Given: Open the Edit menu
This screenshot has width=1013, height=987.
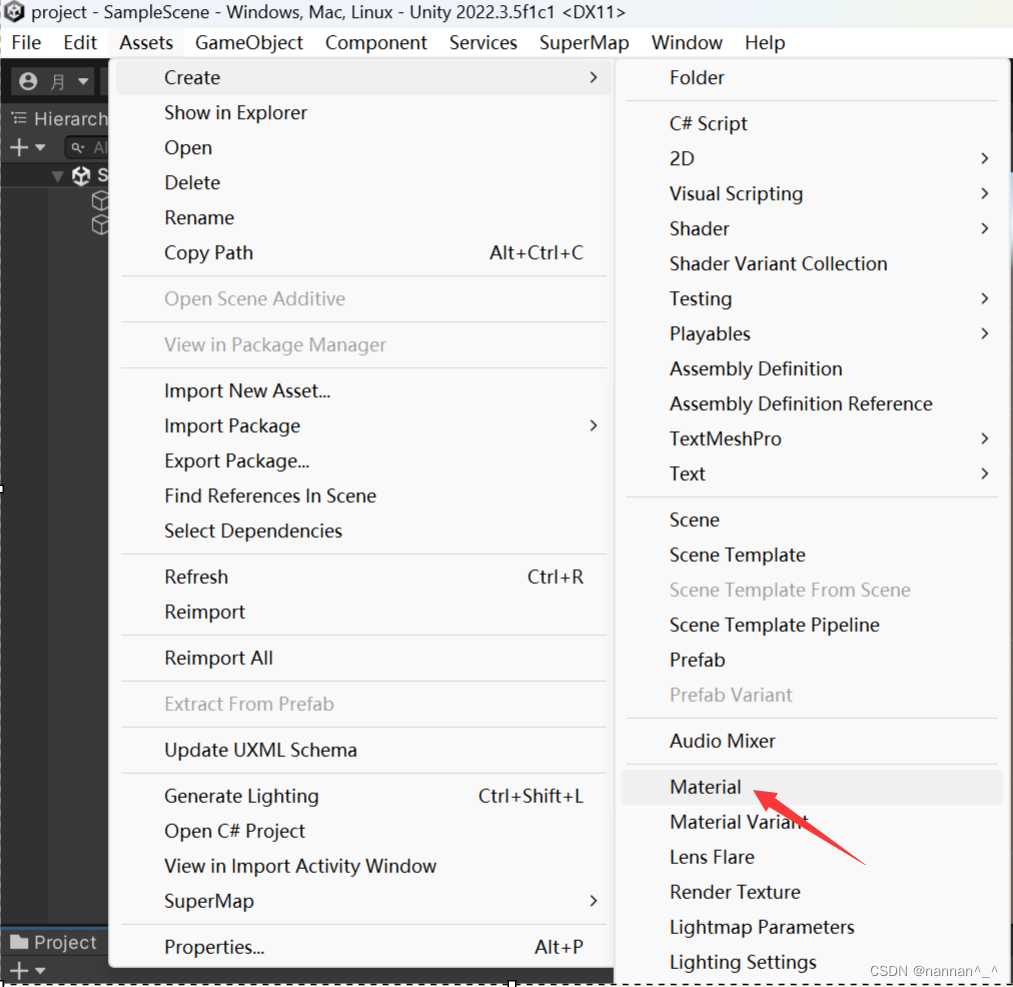Looking at the screenshot, I should (x=80, y=43).
